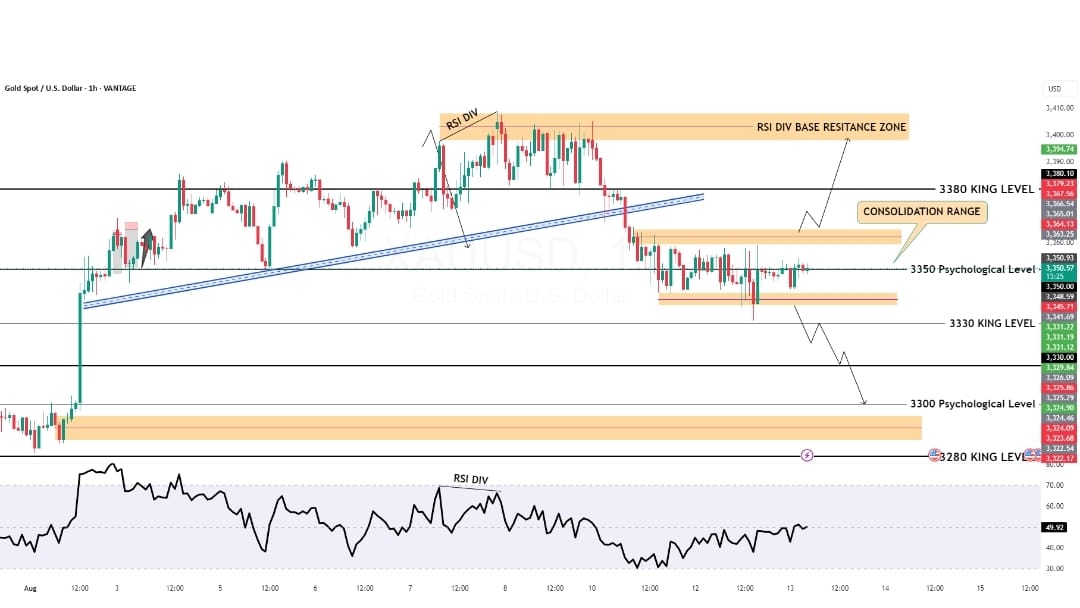This screenshot has height=608, width=1080.
Task: Select the blue ascending trendline channel
Action: 393,251
